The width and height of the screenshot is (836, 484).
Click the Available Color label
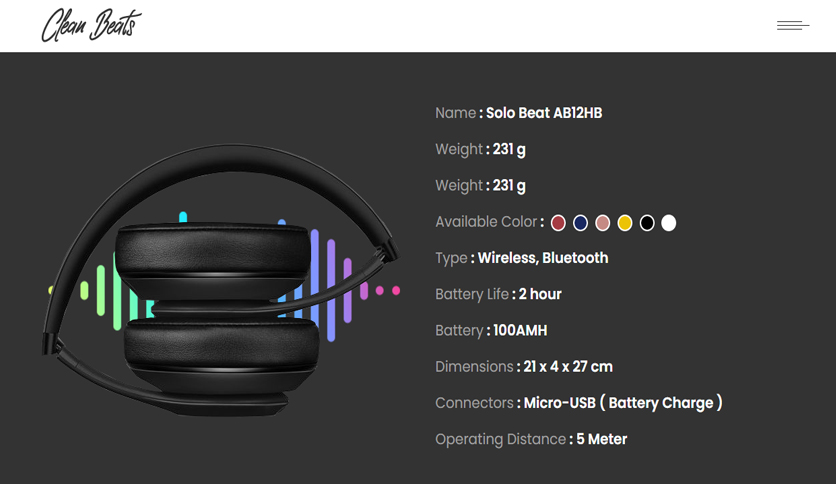pyautogui.click(x=486, y=222)
